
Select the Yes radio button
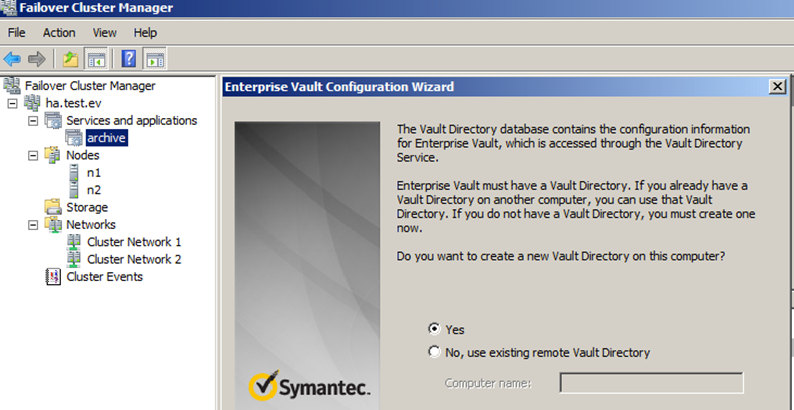pos(434,329)
